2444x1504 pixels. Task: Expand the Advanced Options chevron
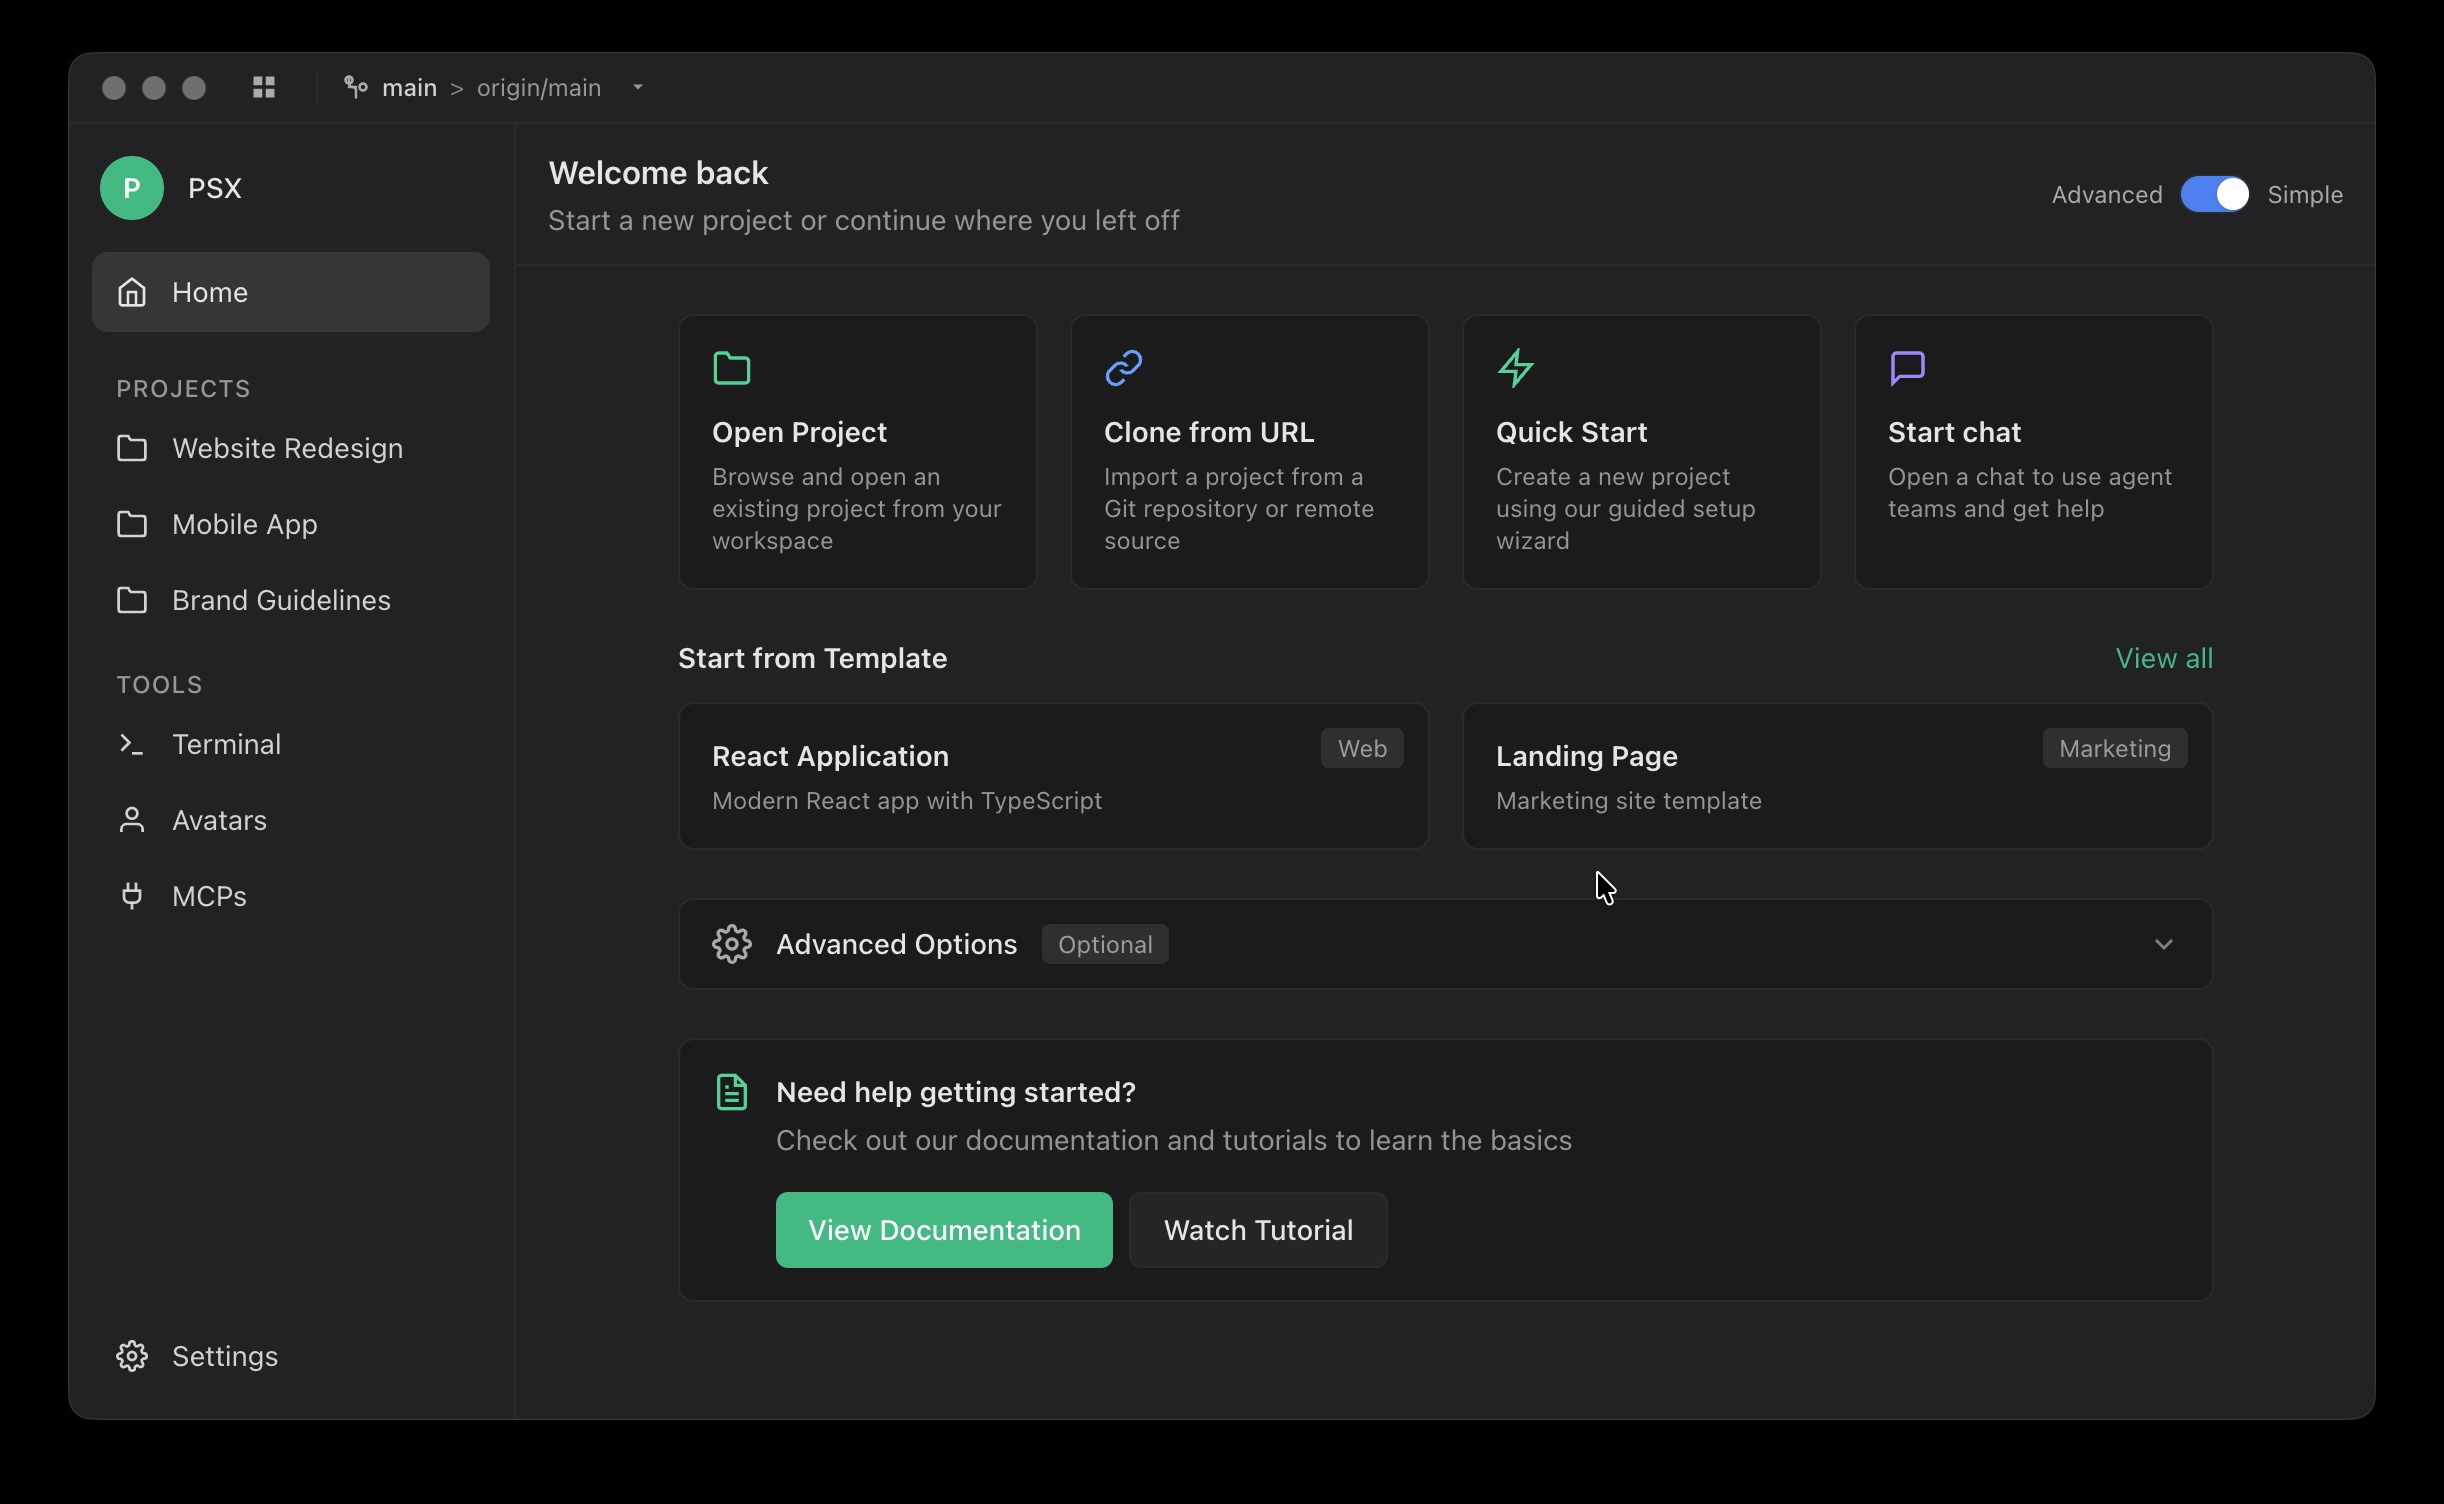click(2163, 944)
